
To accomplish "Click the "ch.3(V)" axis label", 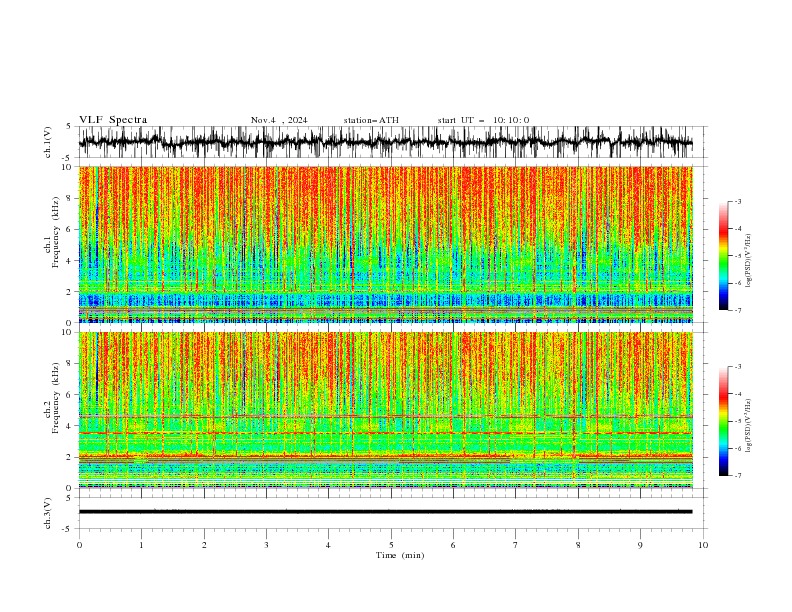I will (x=48, y=513).
